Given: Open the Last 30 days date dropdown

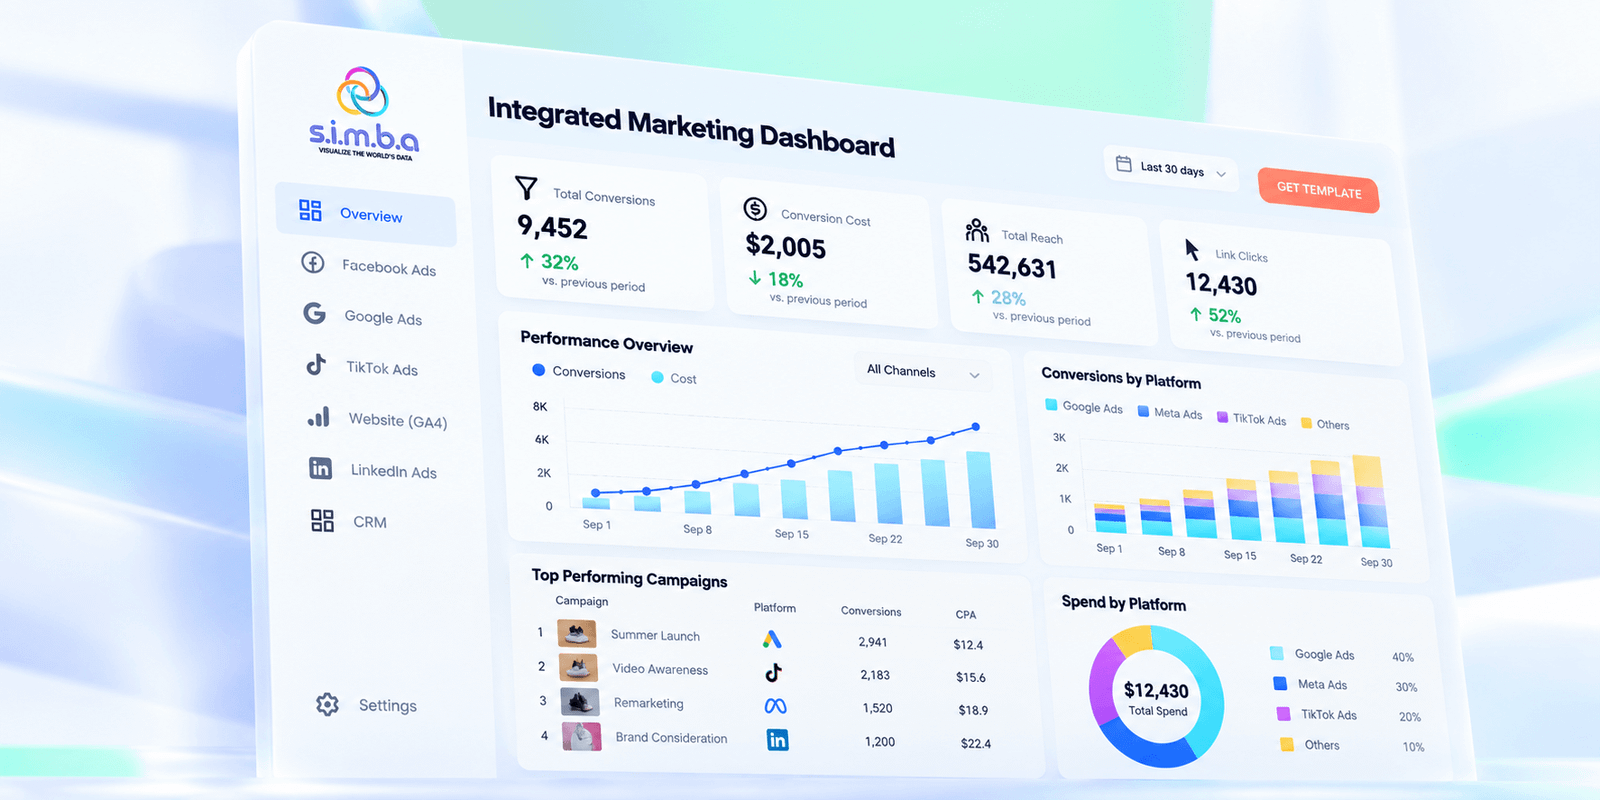Looking at the screenshot, I should point(1171,168).
